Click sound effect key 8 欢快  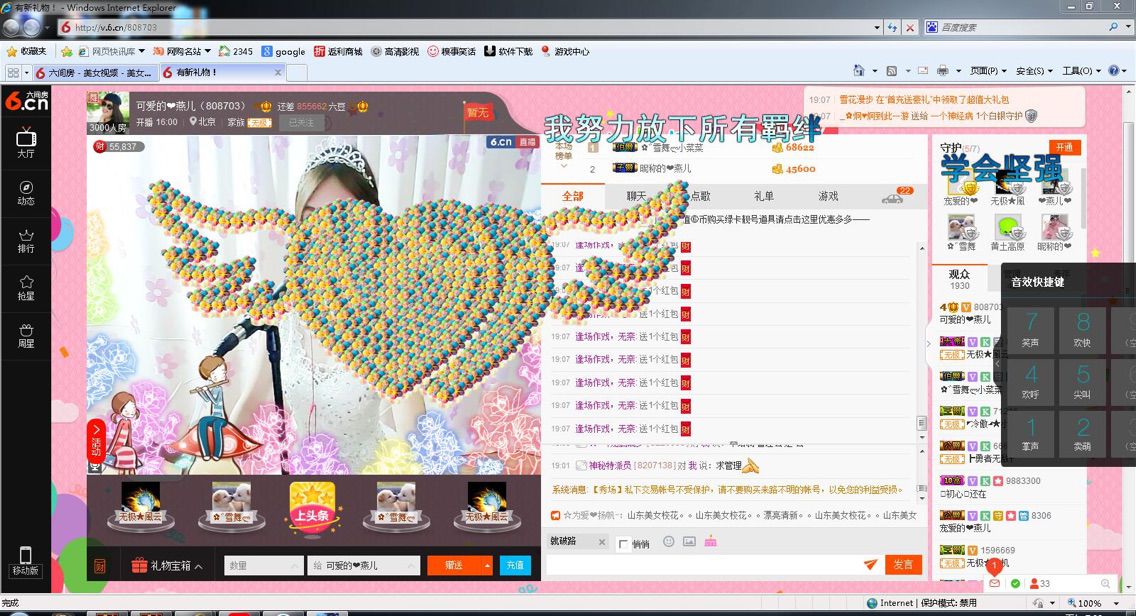1082,330
